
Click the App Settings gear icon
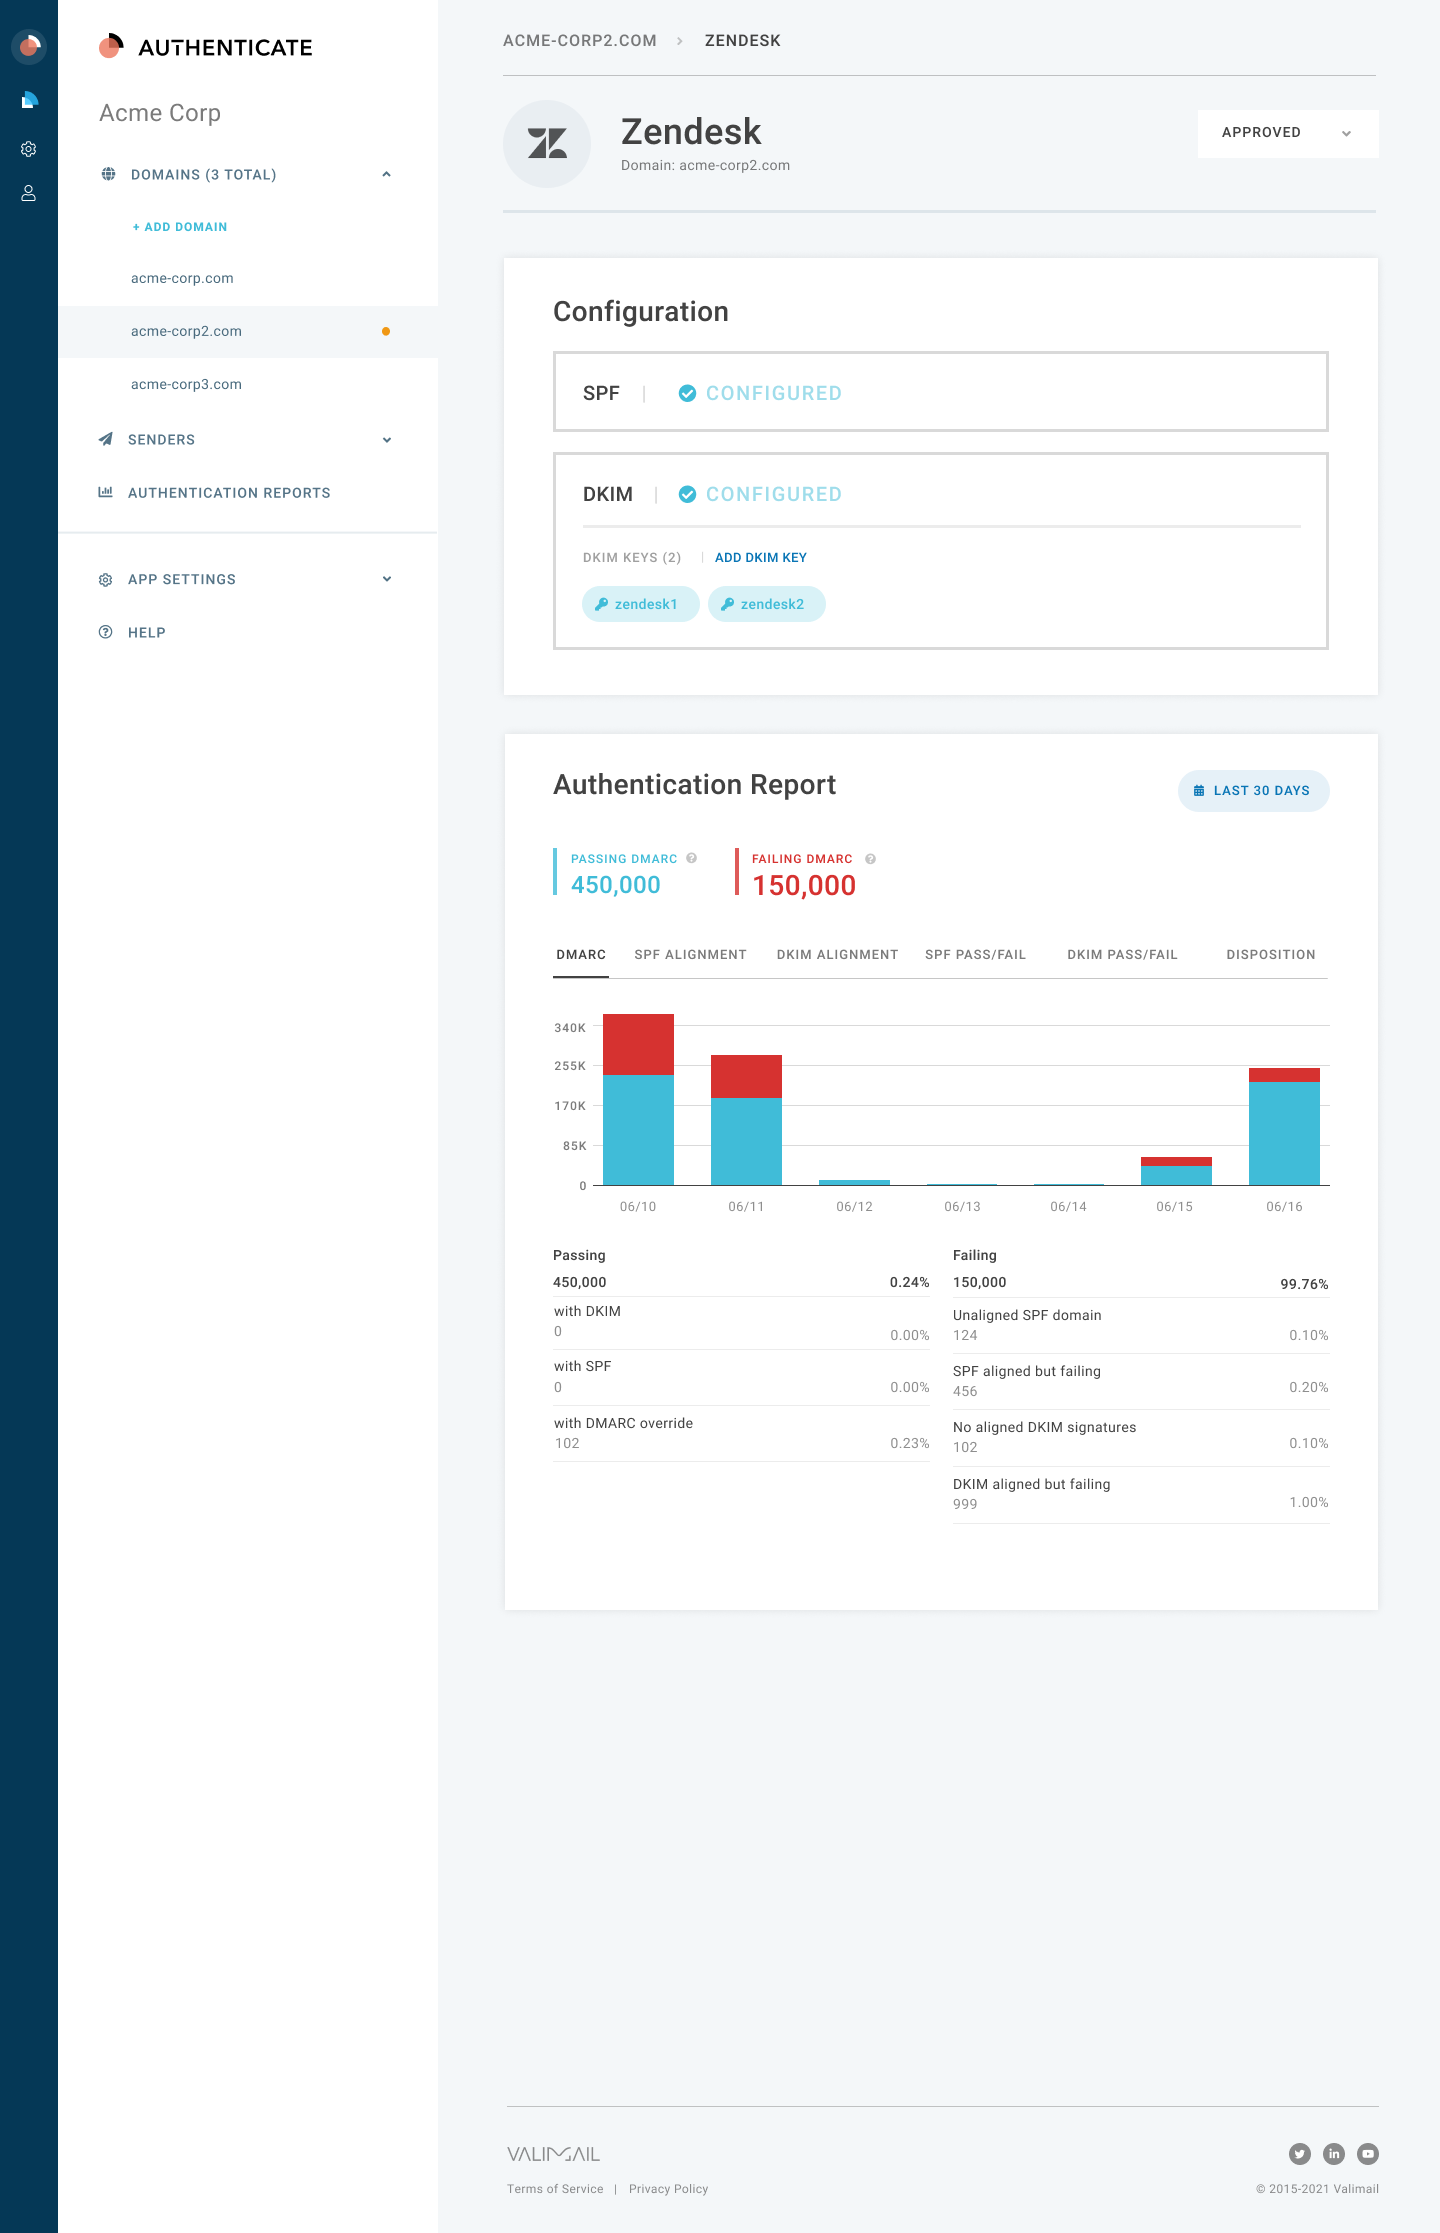[x=105, y=580]
